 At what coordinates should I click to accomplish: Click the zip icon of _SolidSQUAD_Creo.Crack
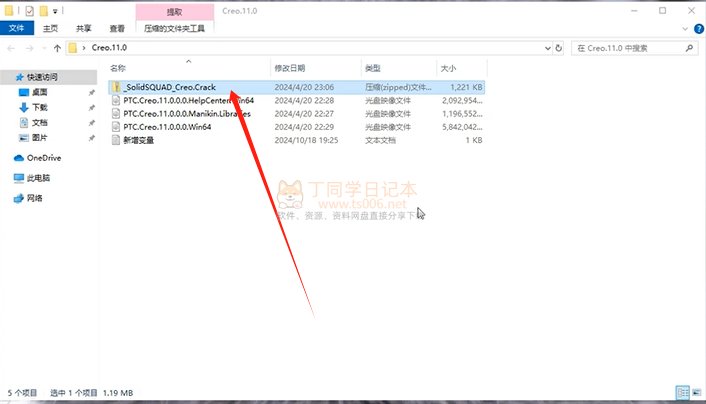point(116,87)
